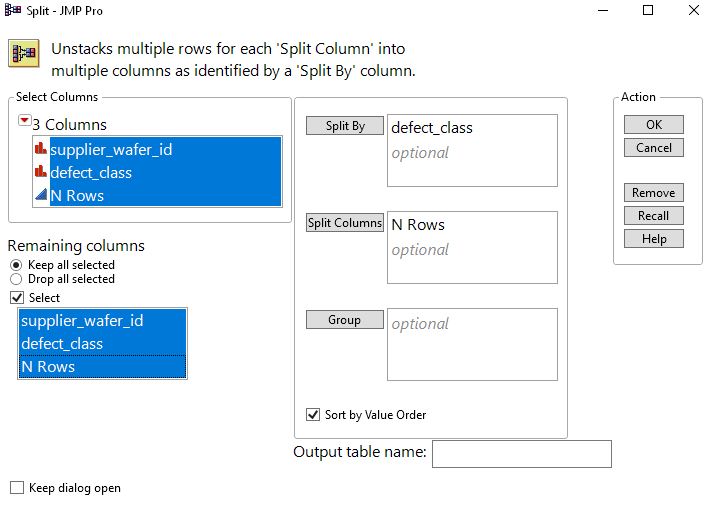Click OK to run the split
Screen dimensions: 714x506
[654, 125]
